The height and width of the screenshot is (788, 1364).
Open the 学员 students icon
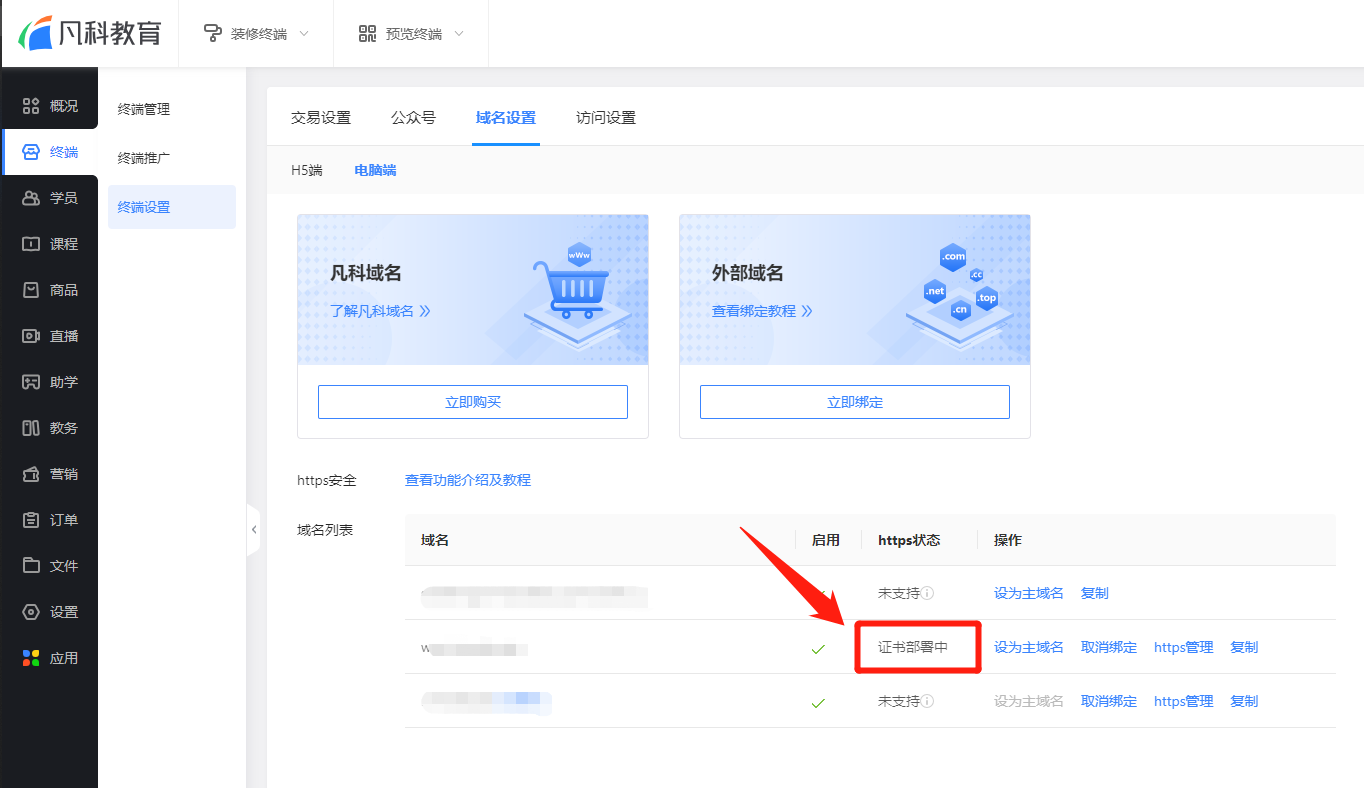tap(31, 198)
